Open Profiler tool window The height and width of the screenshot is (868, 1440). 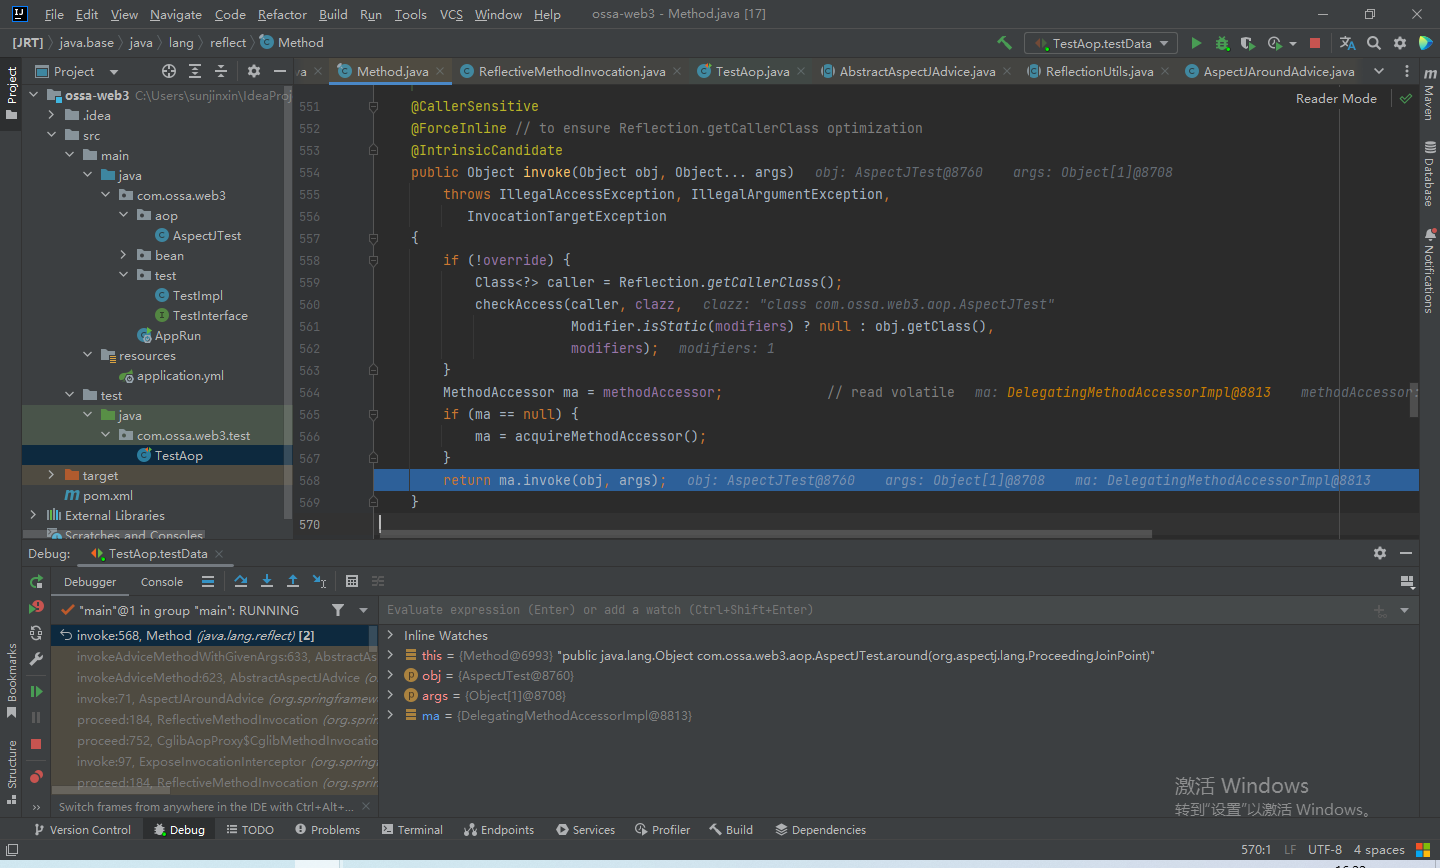661,829
